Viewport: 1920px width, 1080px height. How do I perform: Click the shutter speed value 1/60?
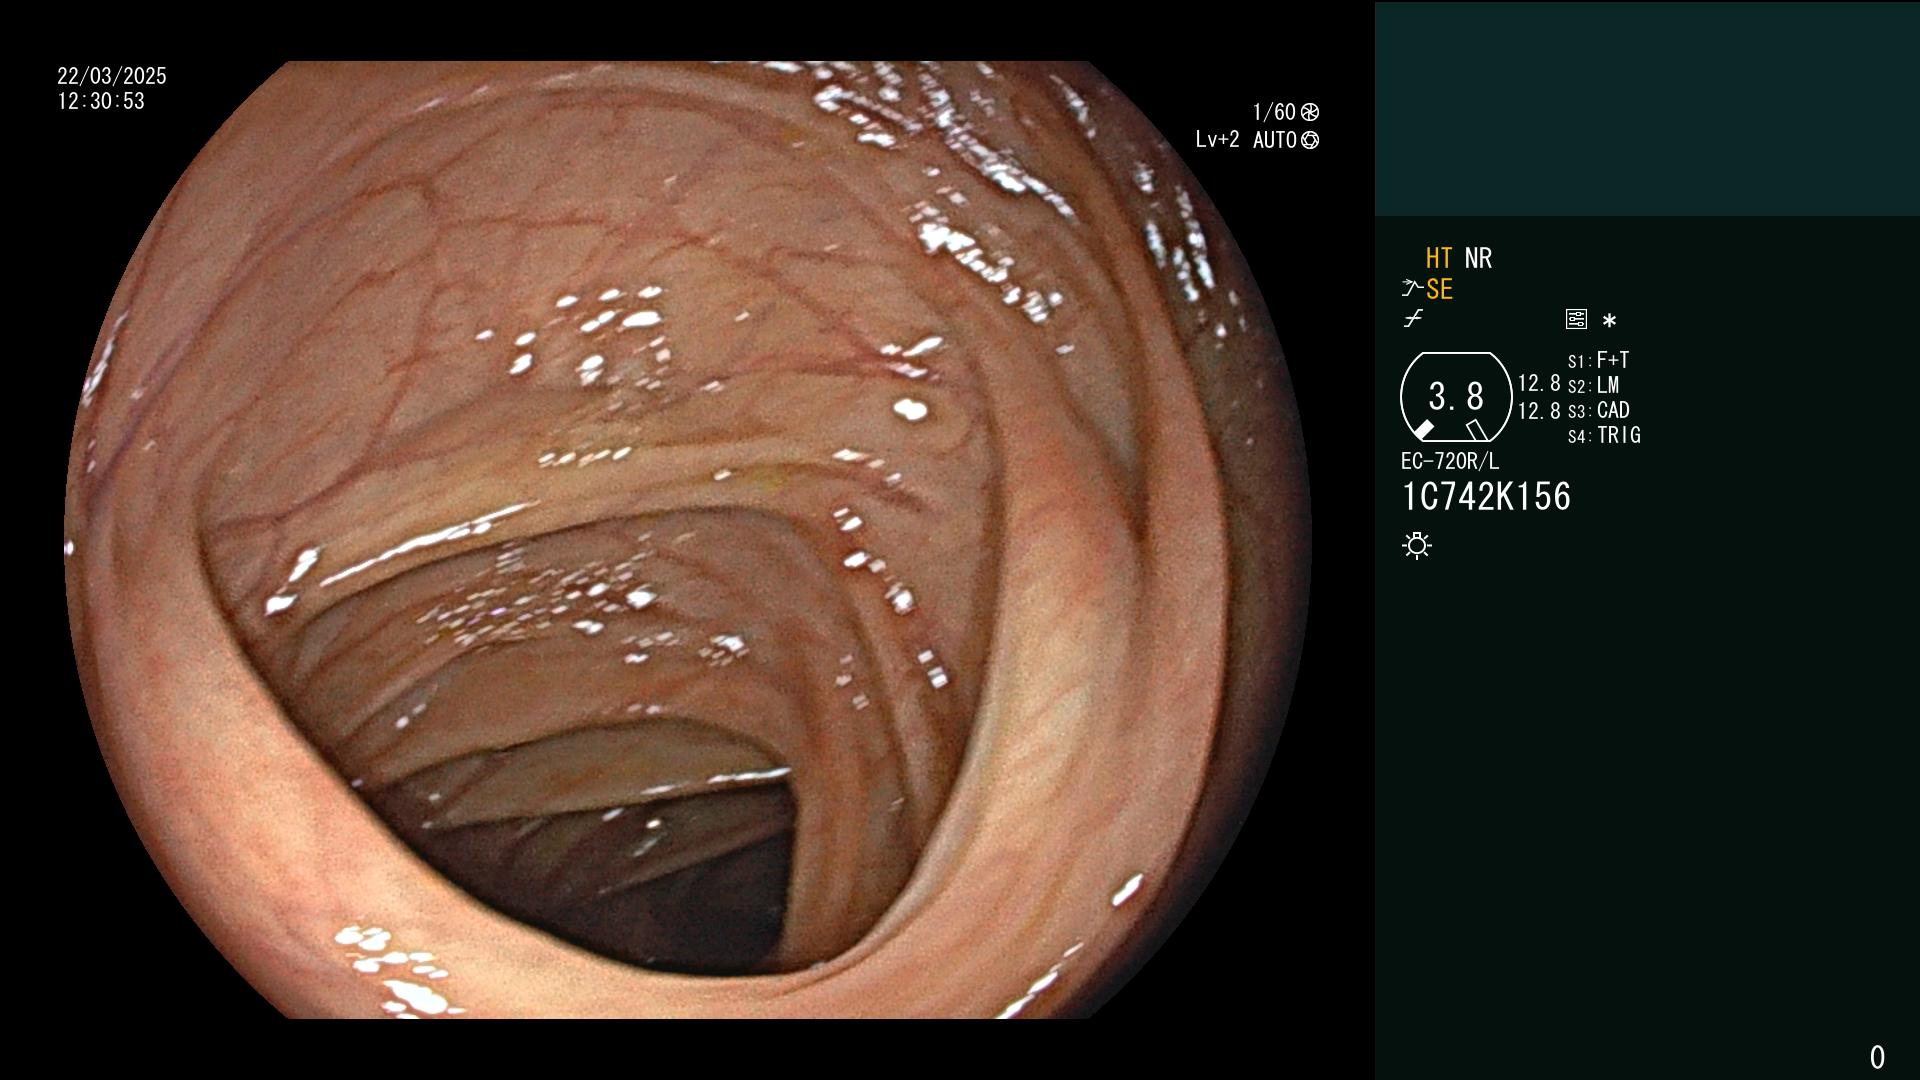point(1274,112)
